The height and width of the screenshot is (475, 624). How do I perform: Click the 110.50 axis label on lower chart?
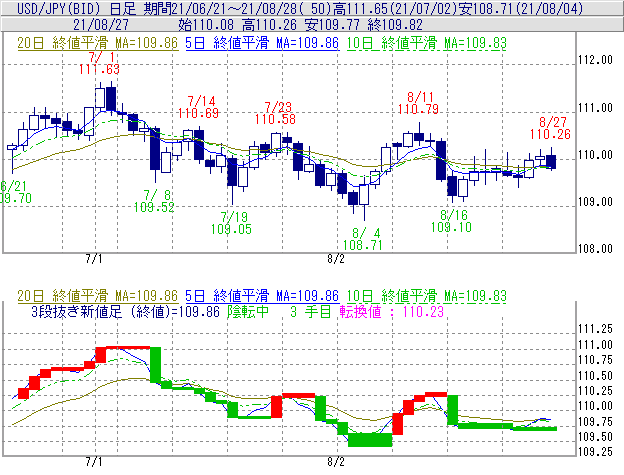pos(595,376)
